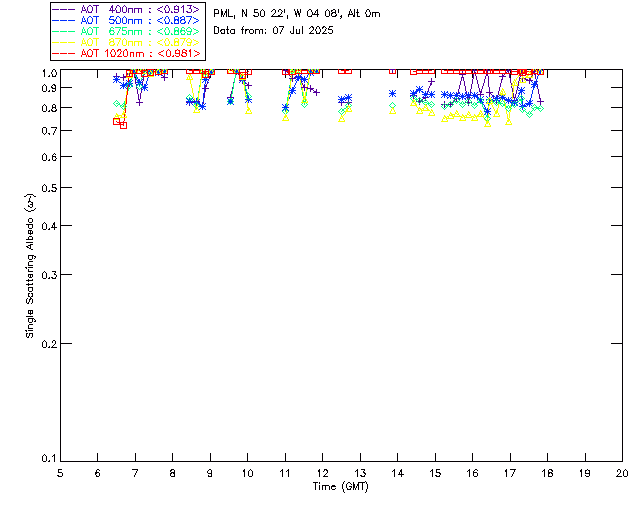Click the y-axis label 1.0
The width and height of the screenshot is (640, 512).
(49, 73)
